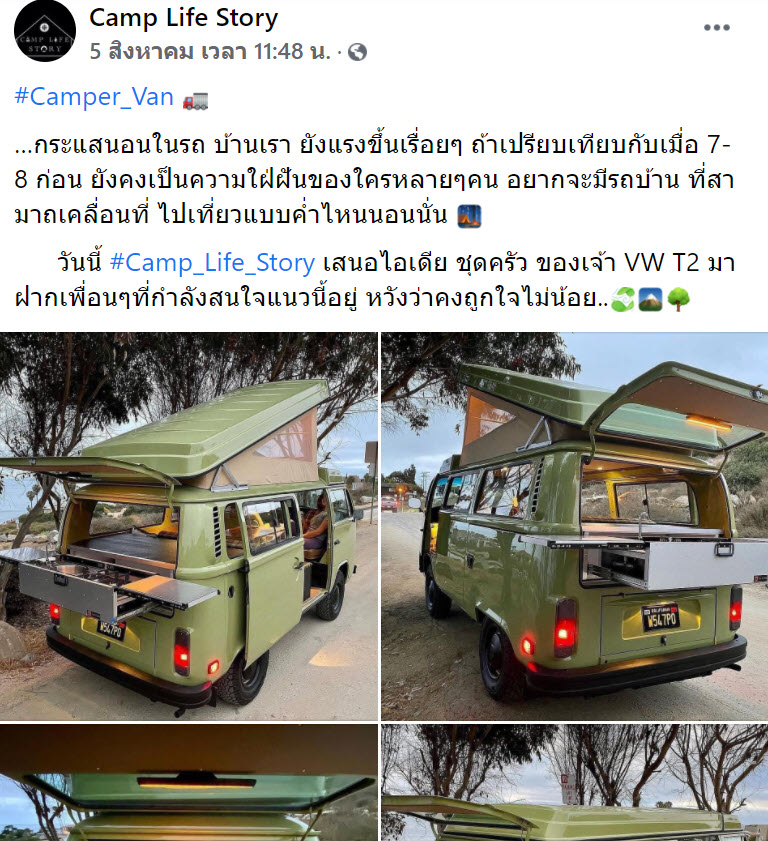Screen dimensions: 768x841
Task: Open bottom-right photo of van roof
Action: pyautogui.click(x=574, y=783)
